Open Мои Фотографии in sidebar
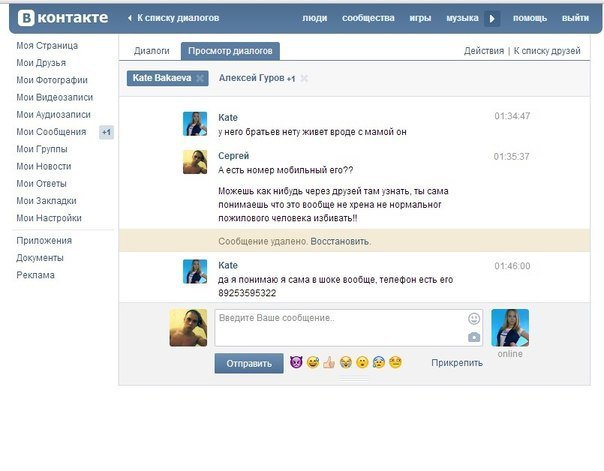The height and width of the screenshot is (471, 604). pos(52,80)
